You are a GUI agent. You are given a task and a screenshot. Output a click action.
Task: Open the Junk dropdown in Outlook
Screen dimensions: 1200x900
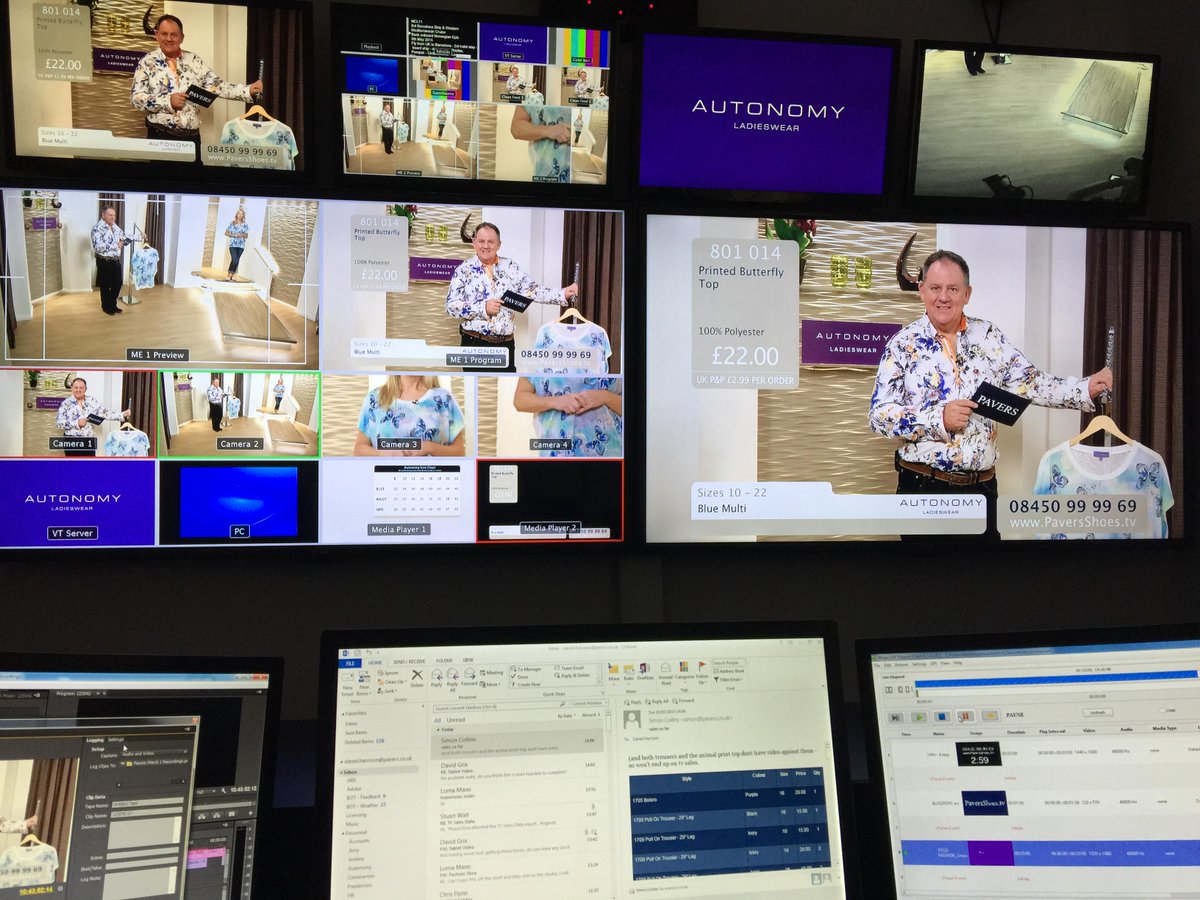[388, 690]
